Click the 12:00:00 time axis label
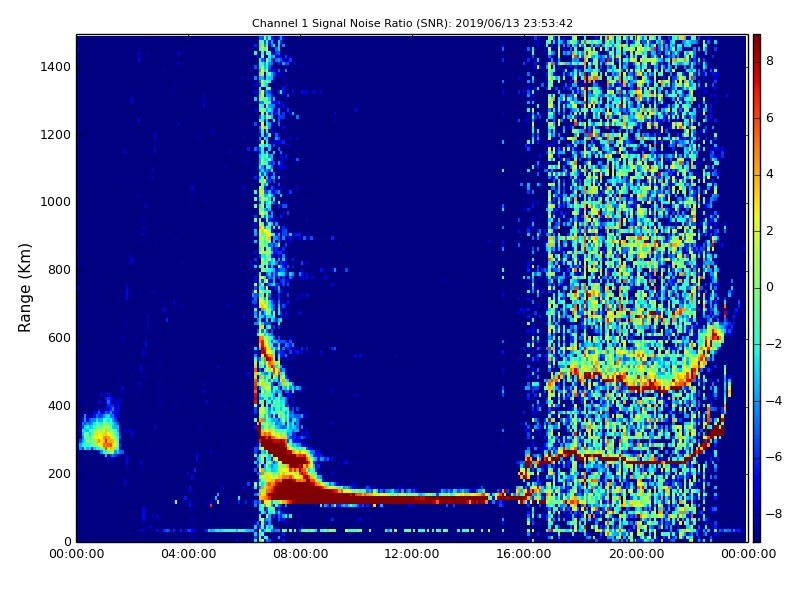Screen dimensions: 800x600 (412, 554)
